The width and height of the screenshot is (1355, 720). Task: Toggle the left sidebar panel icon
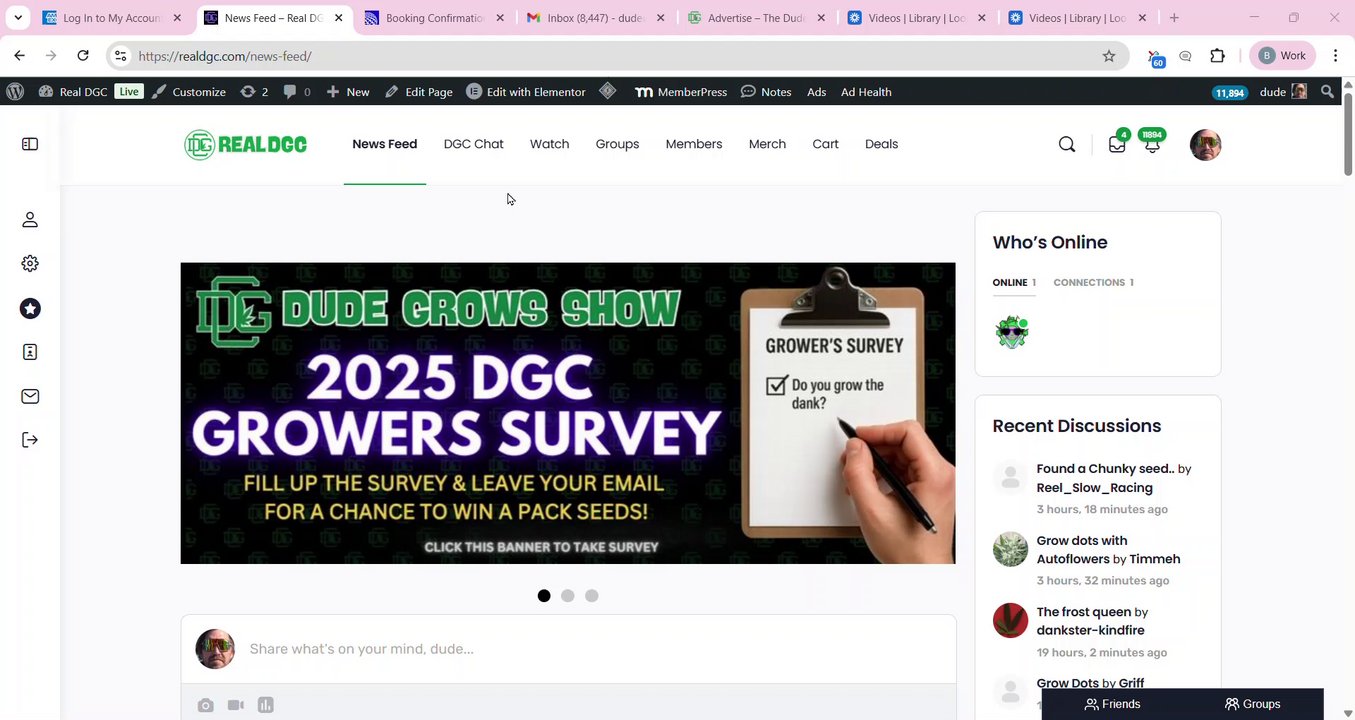[x=30, y=144]
